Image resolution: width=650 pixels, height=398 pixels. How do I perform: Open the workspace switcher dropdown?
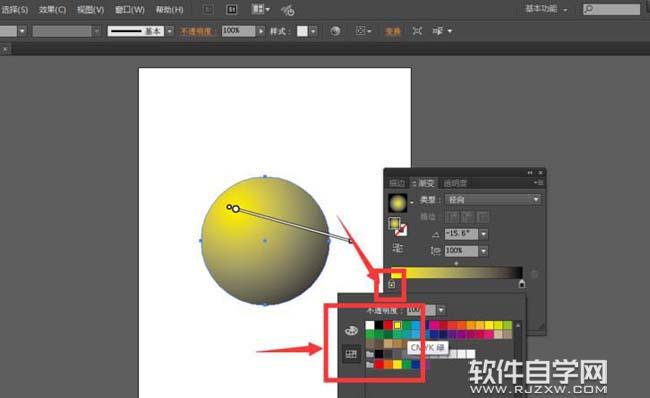(x=546, y=9)
